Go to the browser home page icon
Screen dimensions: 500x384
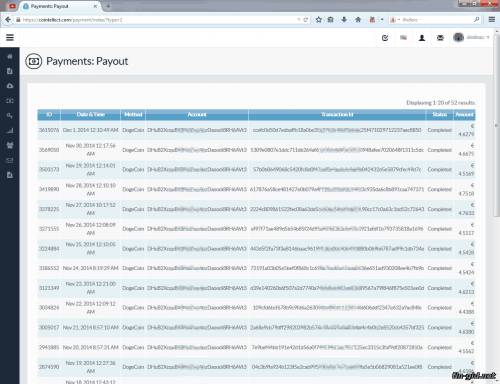[358, 20]
